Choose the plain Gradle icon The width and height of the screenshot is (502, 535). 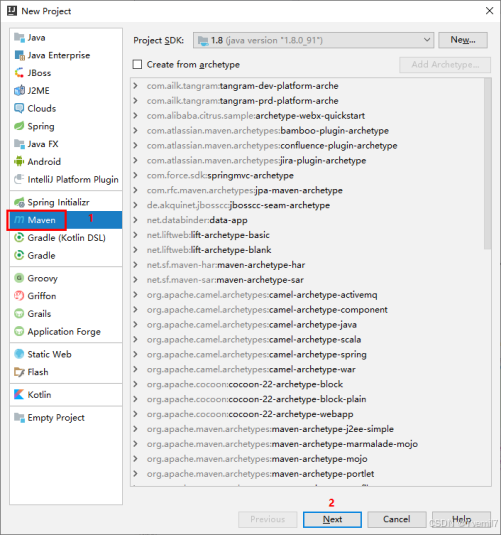pos(19,255)
